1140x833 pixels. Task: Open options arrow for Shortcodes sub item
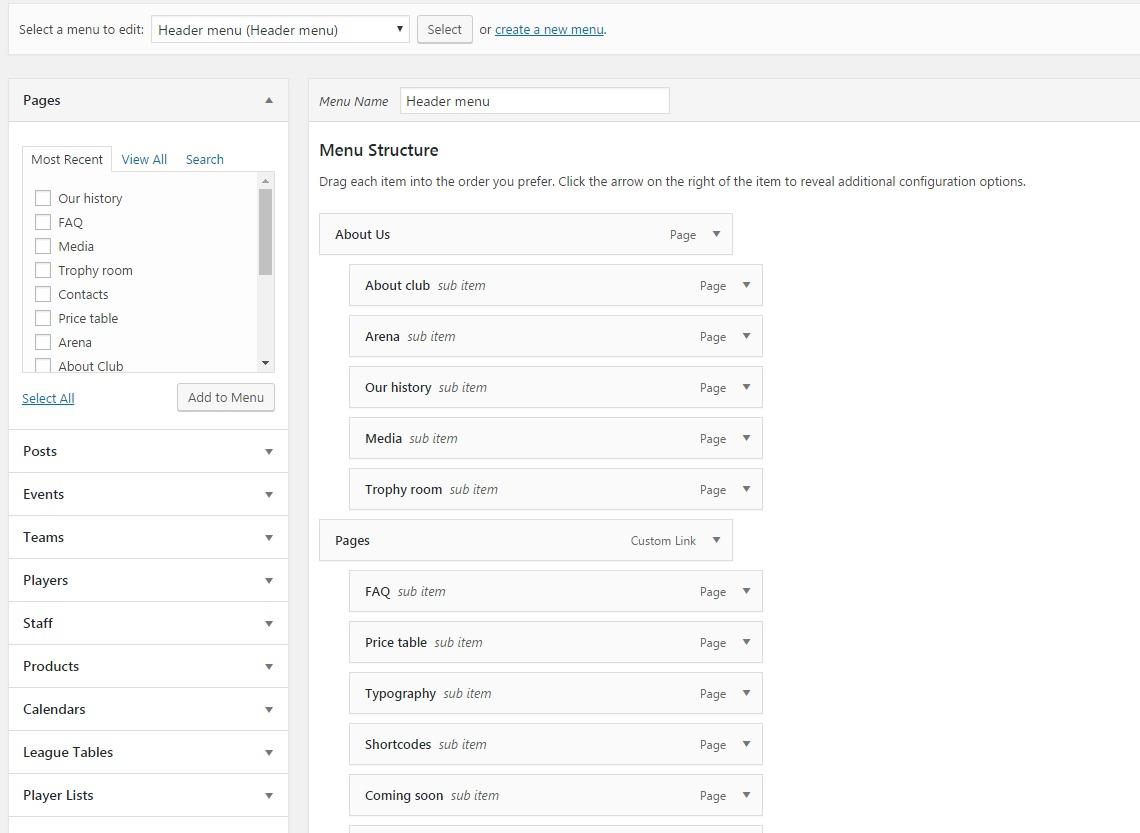[x=746, y=744]
